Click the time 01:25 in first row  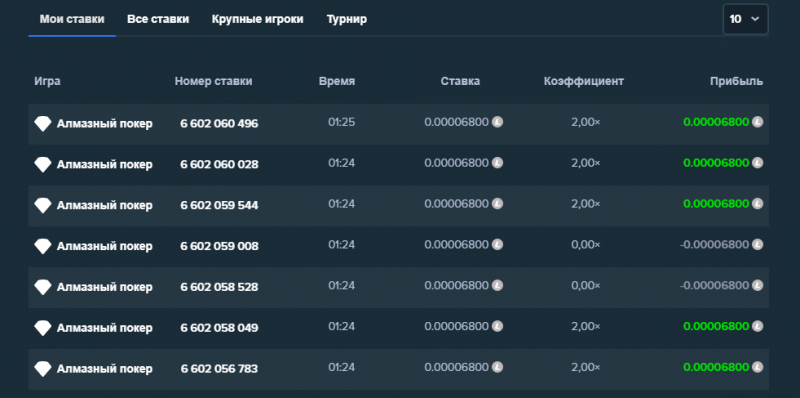point(341,122)
